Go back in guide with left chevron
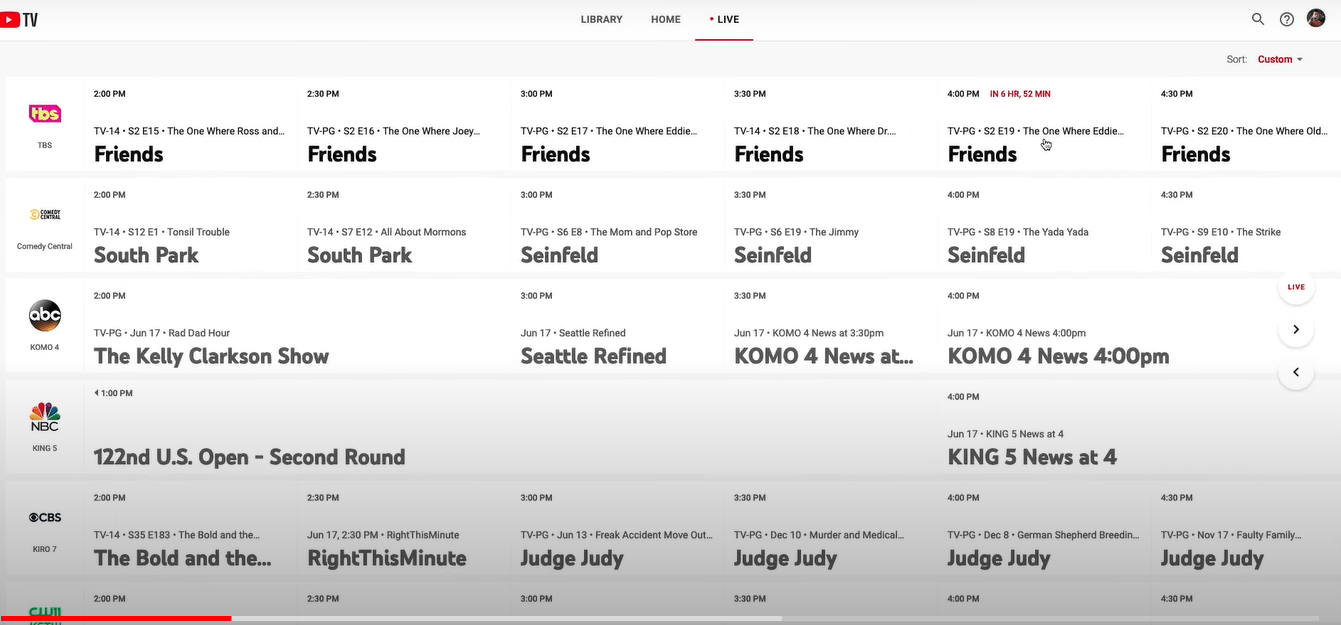 point(1296,372)
